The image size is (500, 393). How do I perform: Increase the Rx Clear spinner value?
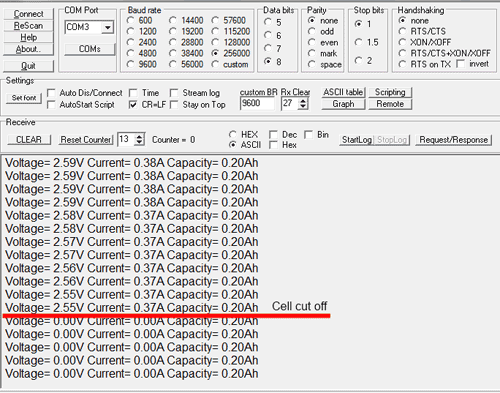(303, 101)
